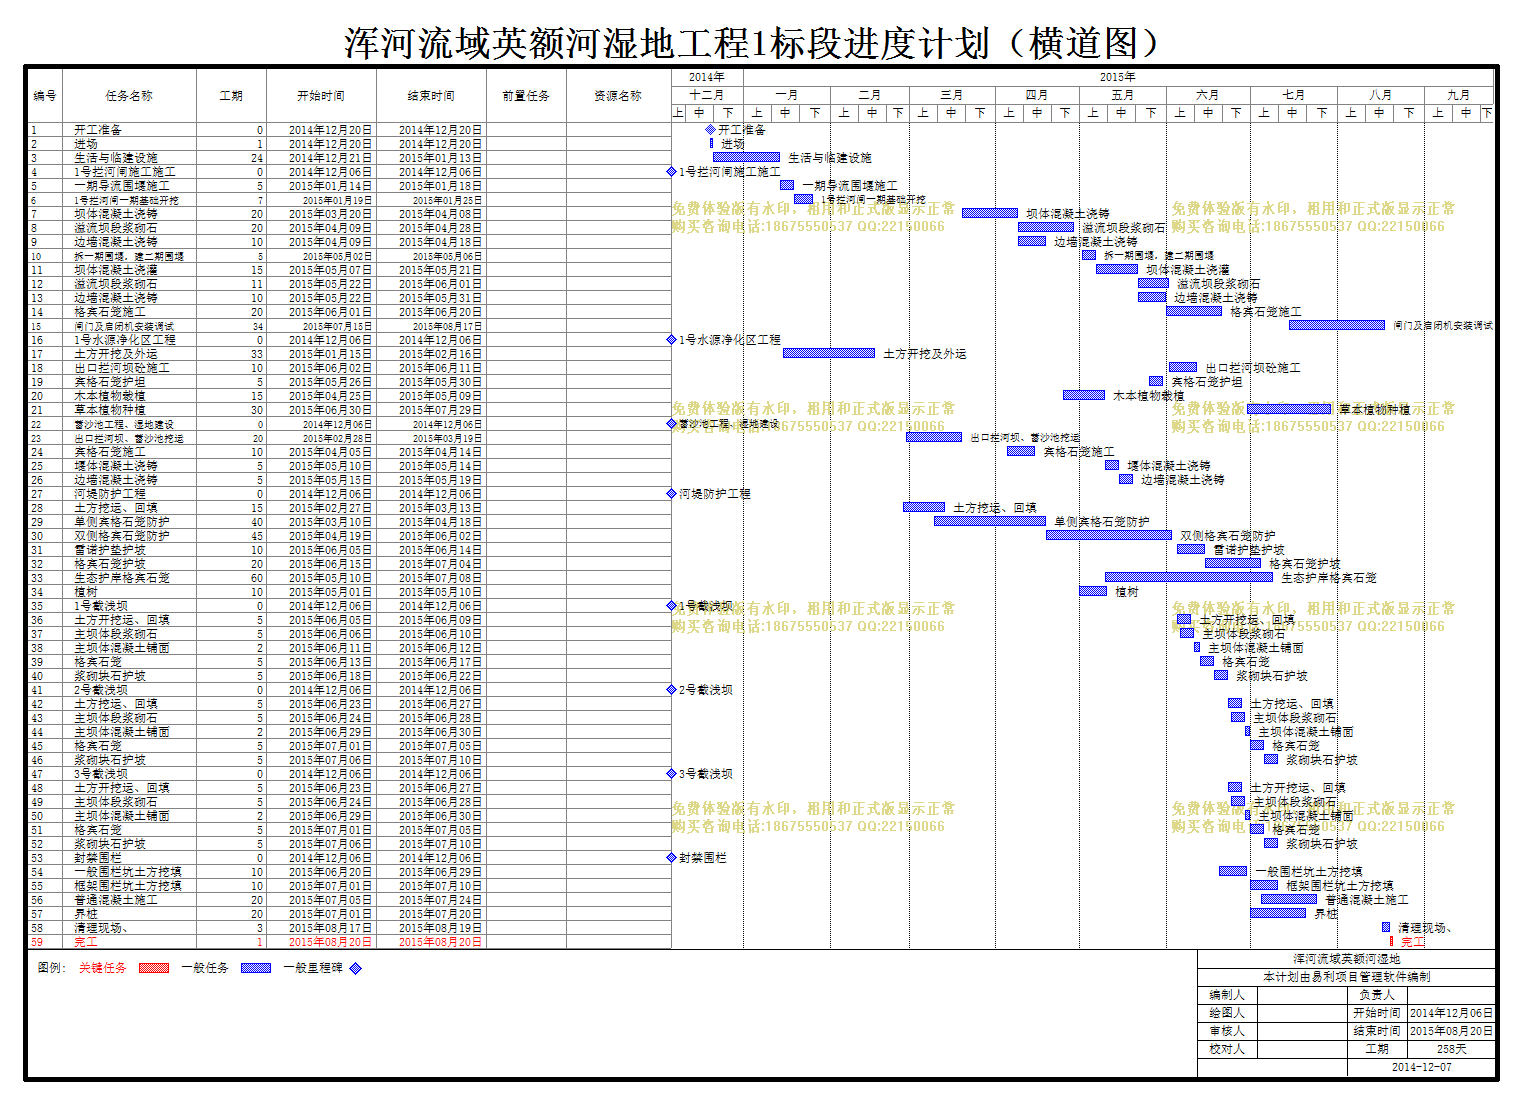Click the 双侧格宾石笼防护 Gantt bar
1521x1103 pixels.
pyautogui.click(x=1109, y=535)
